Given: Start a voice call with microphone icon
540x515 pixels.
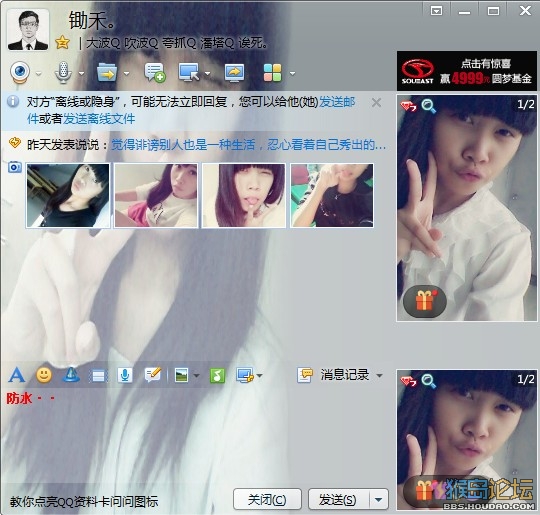Looking at the screenshot, I should [x=63, y=72].
